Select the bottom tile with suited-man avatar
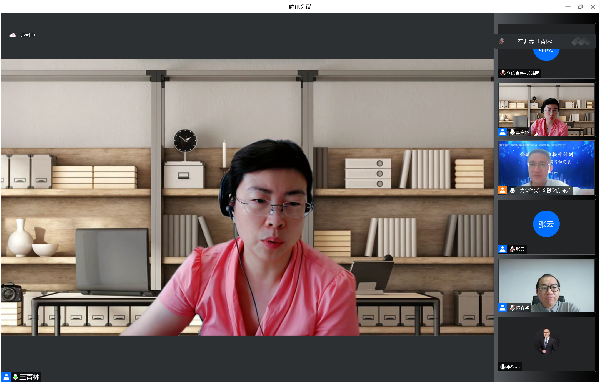The width and height of the screenshot is (600, 382). (x=546, y=344)
